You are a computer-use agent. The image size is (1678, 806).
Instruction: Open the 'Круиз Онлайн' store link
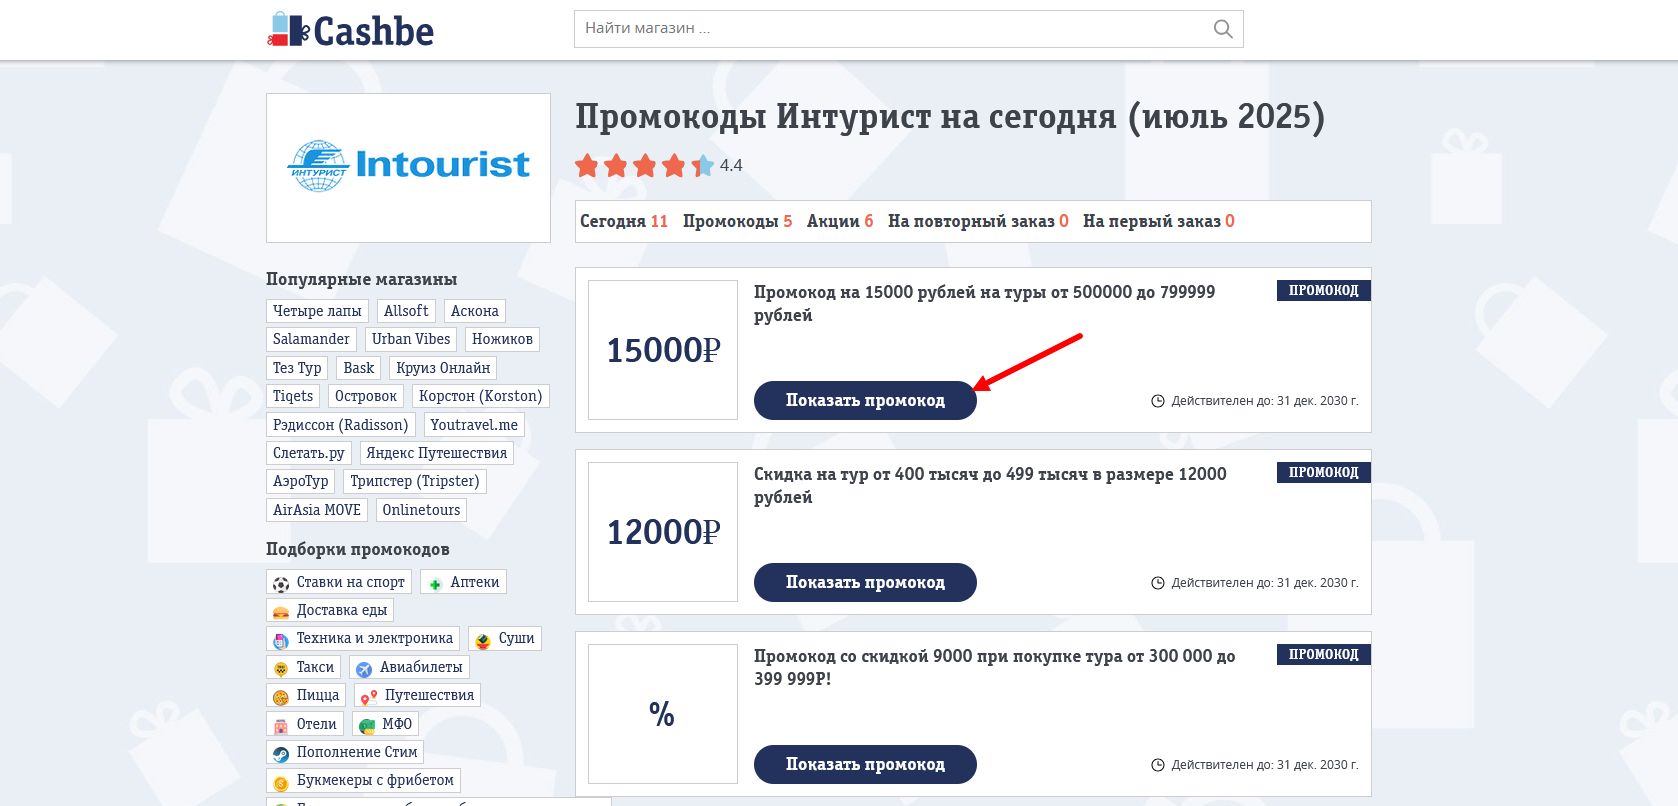point(443,368)
